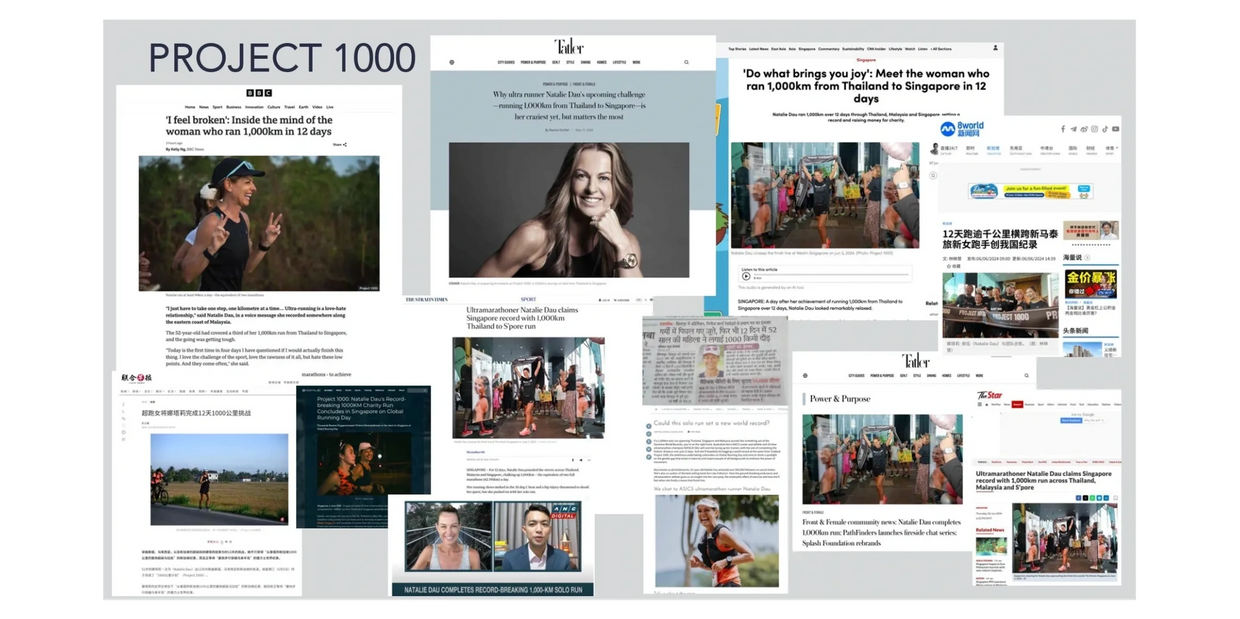Click the 金价暴涨 sidebar ad on 8world
The width and height of the screenshot is (1240, 619).
(x=1090, y=283)
